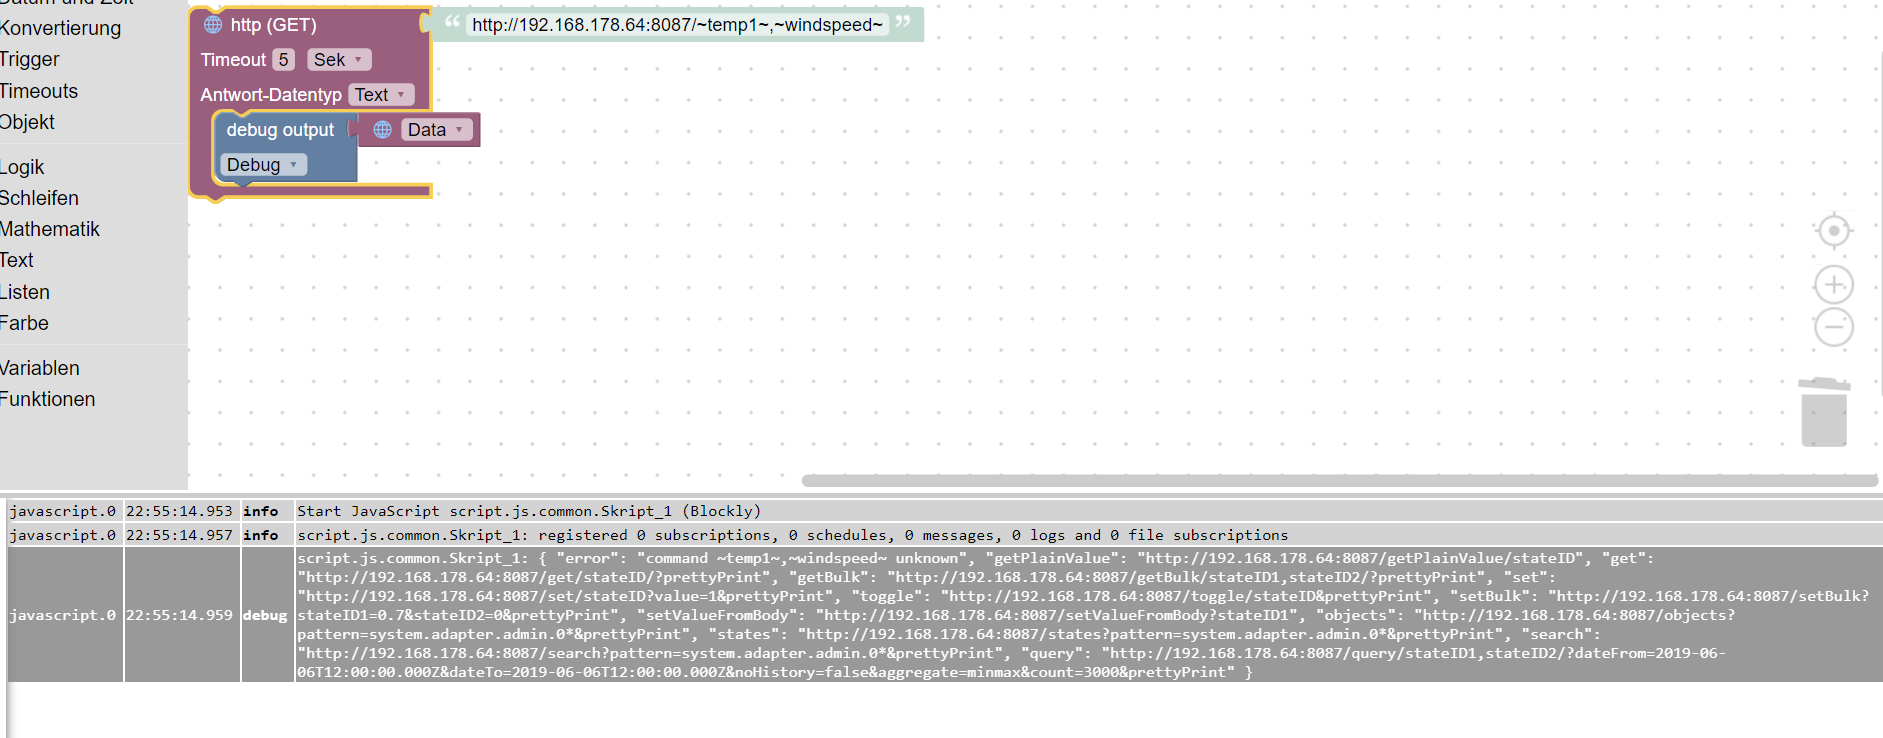Click the 'Antwort-Datentyp' label
Viewport: 1883px width, 738px height.
point(271,95)
